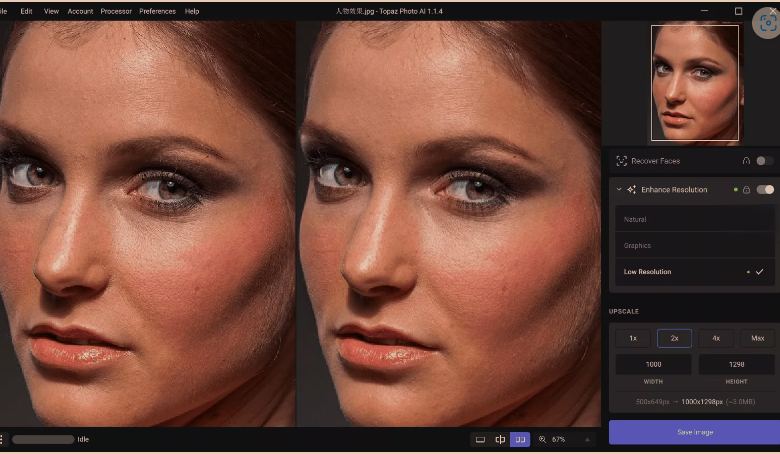
Task: Open the 67% zoom level dropdown
Action: (x=559, y=439)
